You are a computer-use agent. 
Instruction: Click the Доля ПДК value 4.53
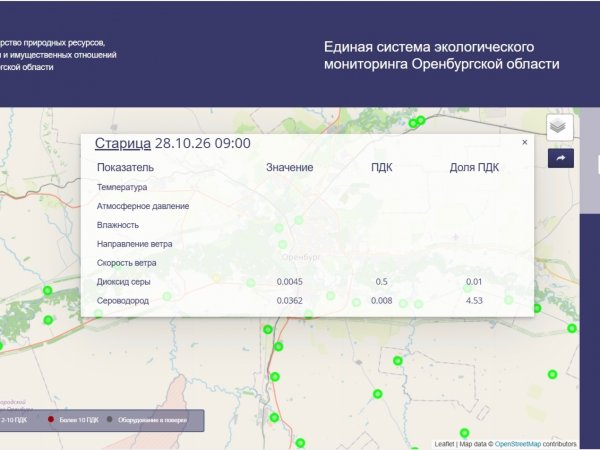(x=474, y=301)
